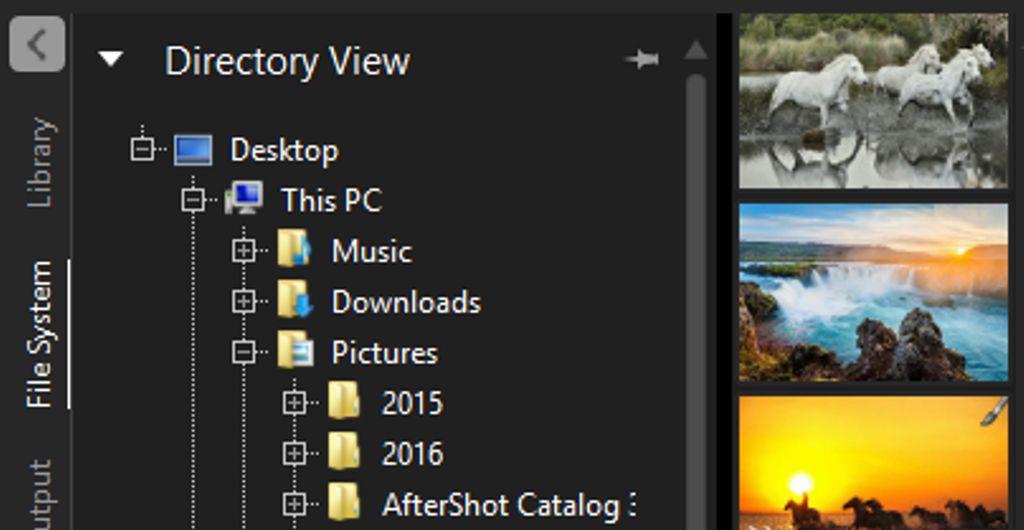Image resolution: width=1024 pixels, height=530 pixels.
Task: Click the Pictures folder icon
Action: pos(294,353)
